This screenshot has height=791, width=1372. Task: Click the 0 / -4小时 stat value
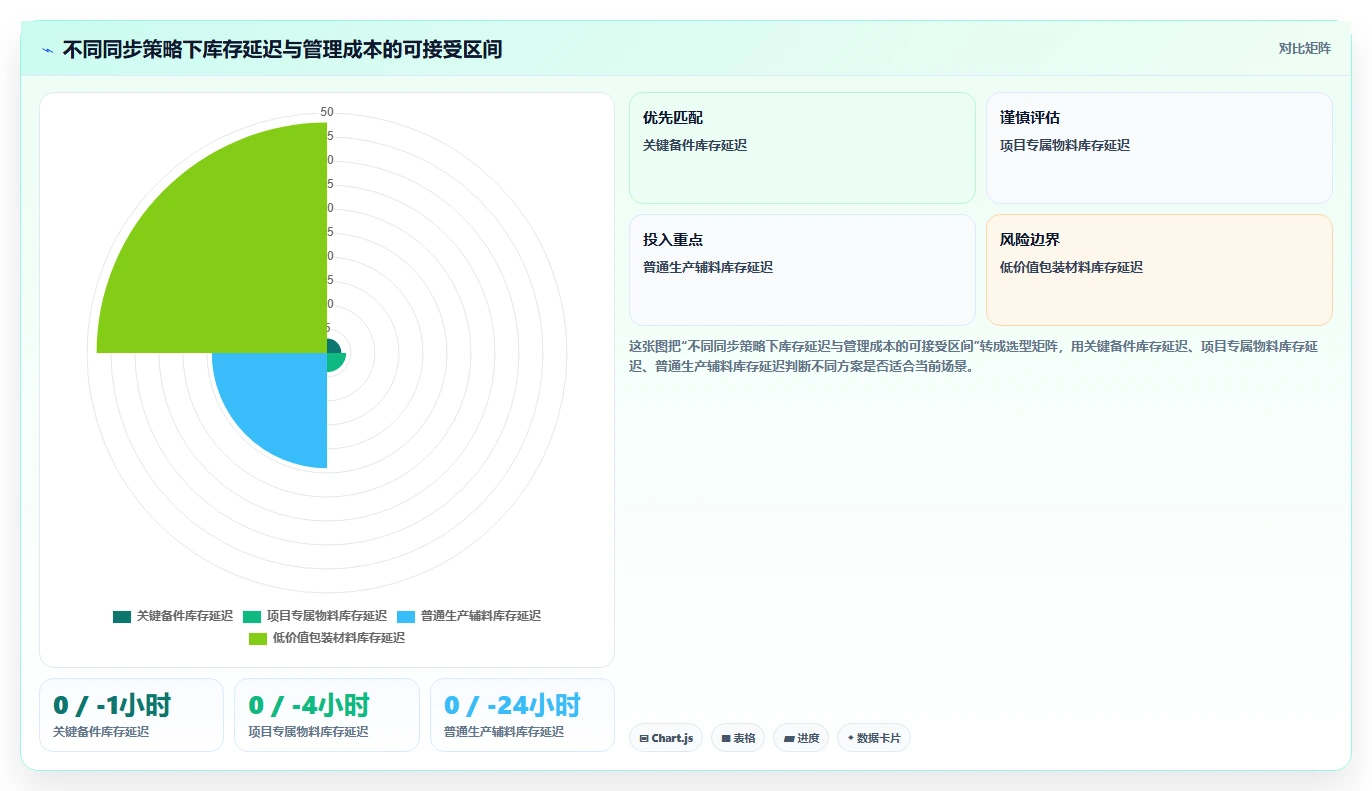pos(309,705)
